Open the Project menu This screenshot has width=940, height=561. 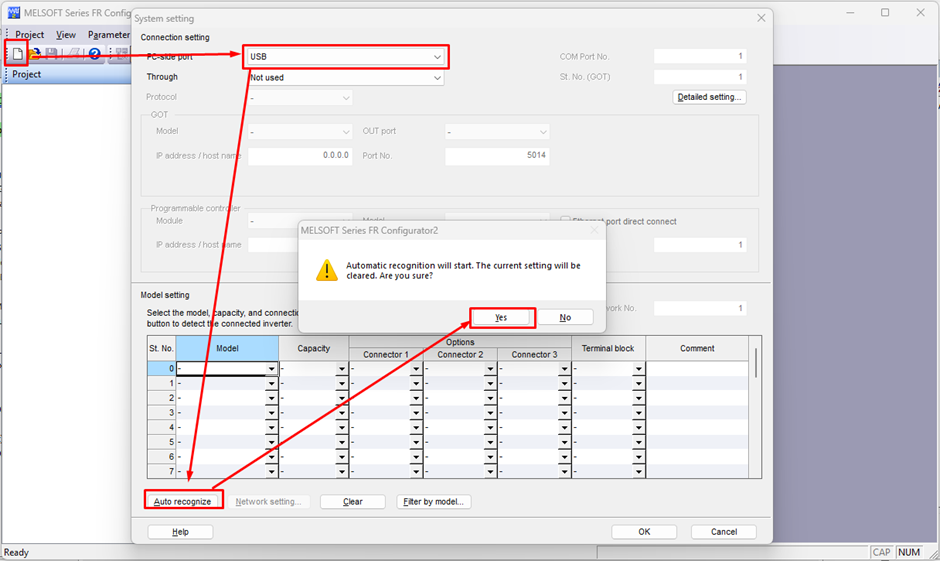click(x=29, y=35)
